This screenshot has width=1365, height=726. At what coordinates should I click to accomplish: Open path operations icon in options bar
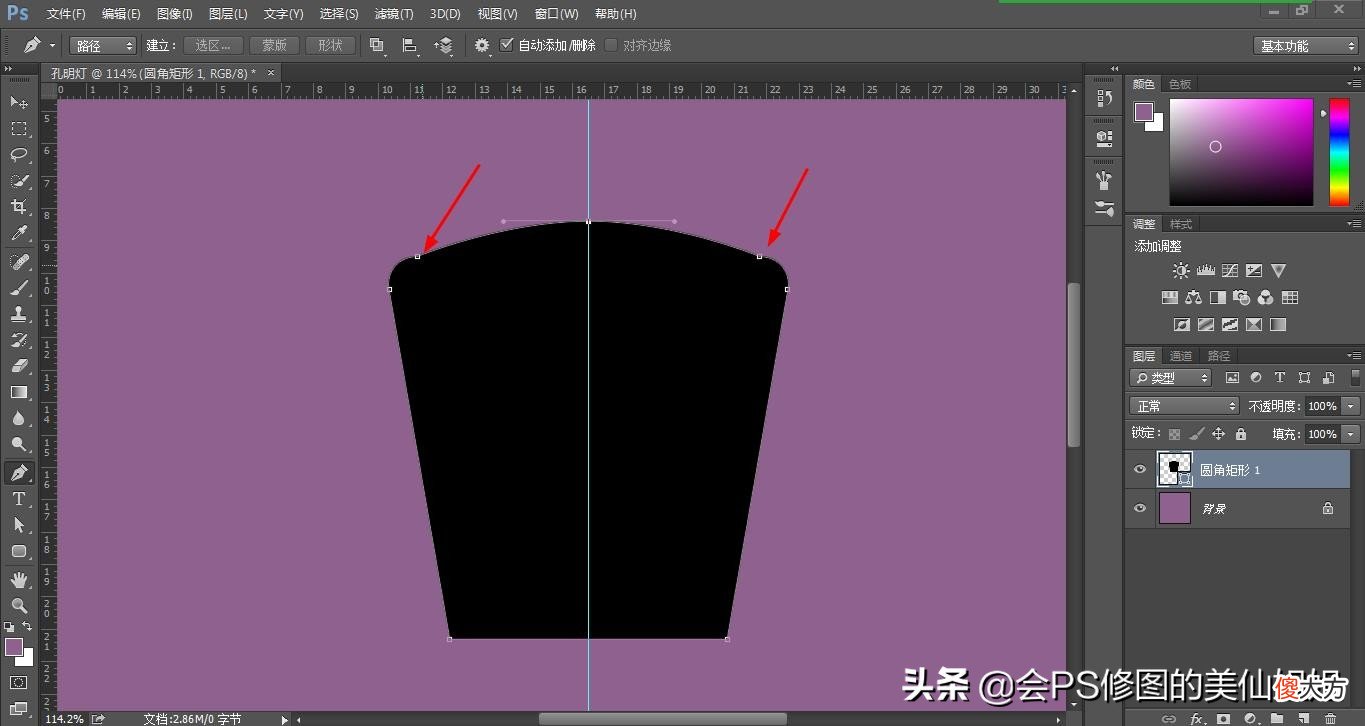377,45
